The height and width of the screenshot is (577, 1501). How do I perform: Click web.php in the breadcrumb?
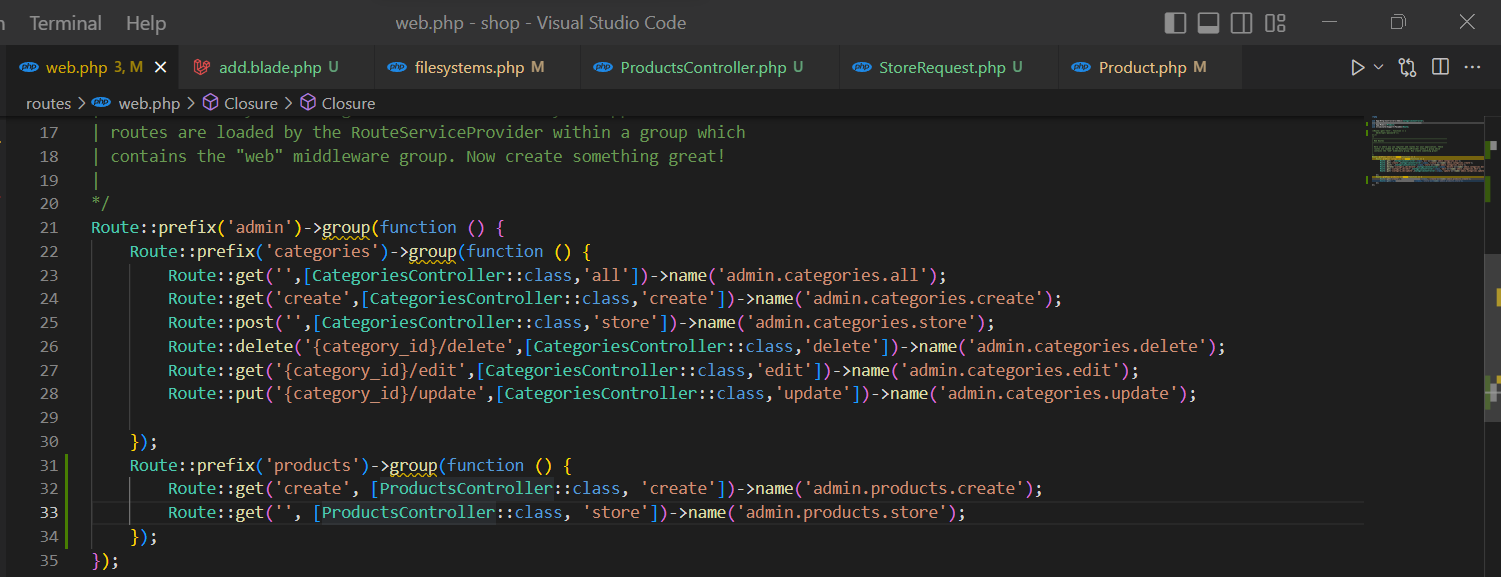point(149,103)
